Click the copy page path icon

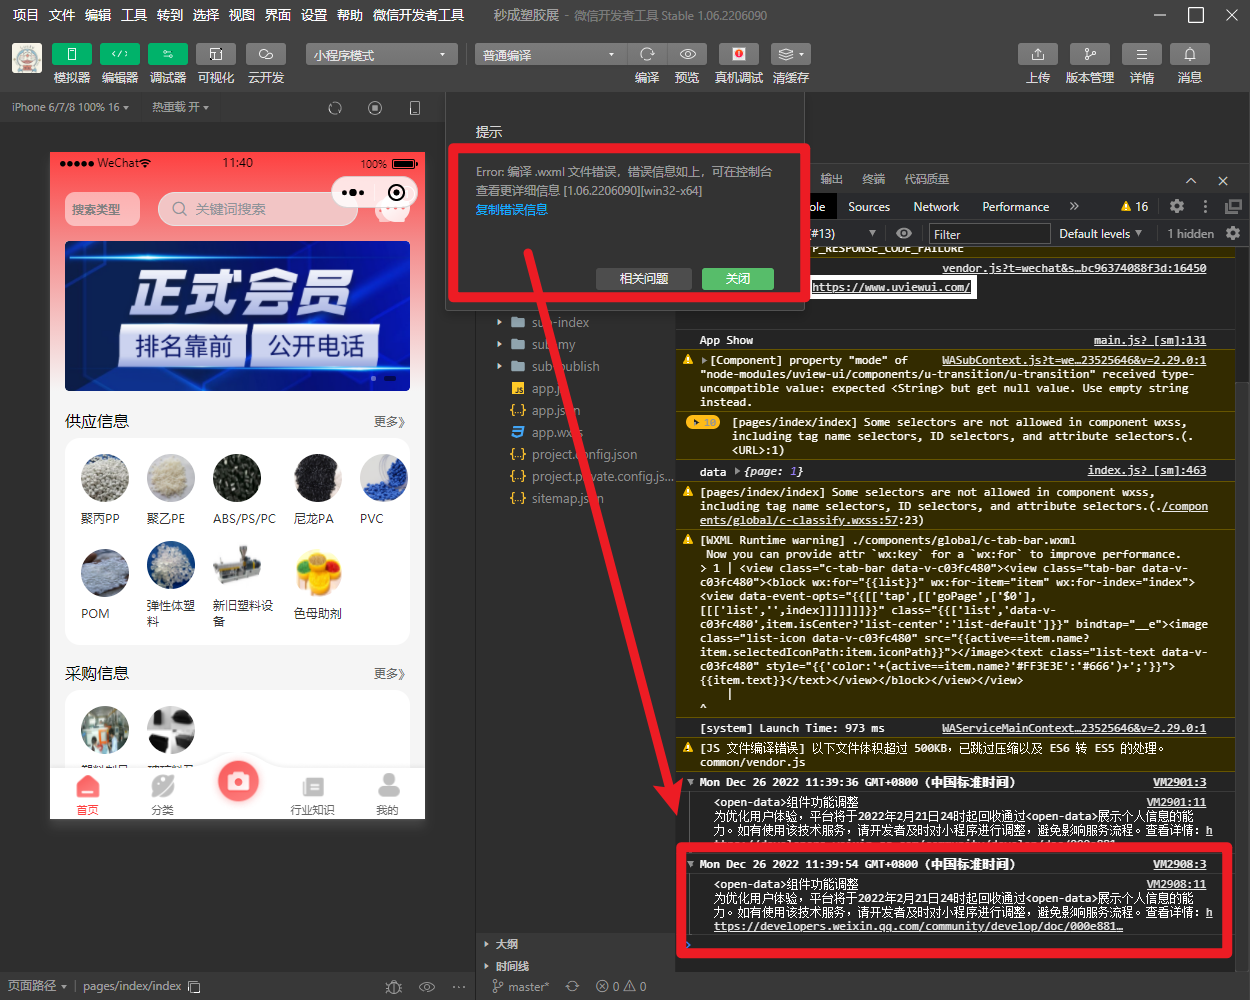(x=194, y=986)
